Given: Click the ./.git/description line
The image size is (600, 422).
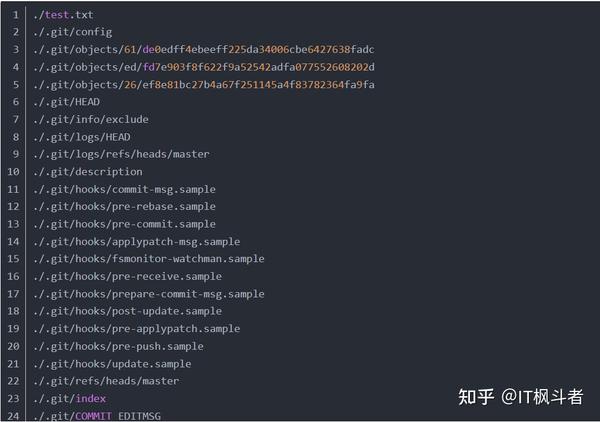Looking at the screenshot, I should (88, 172).
